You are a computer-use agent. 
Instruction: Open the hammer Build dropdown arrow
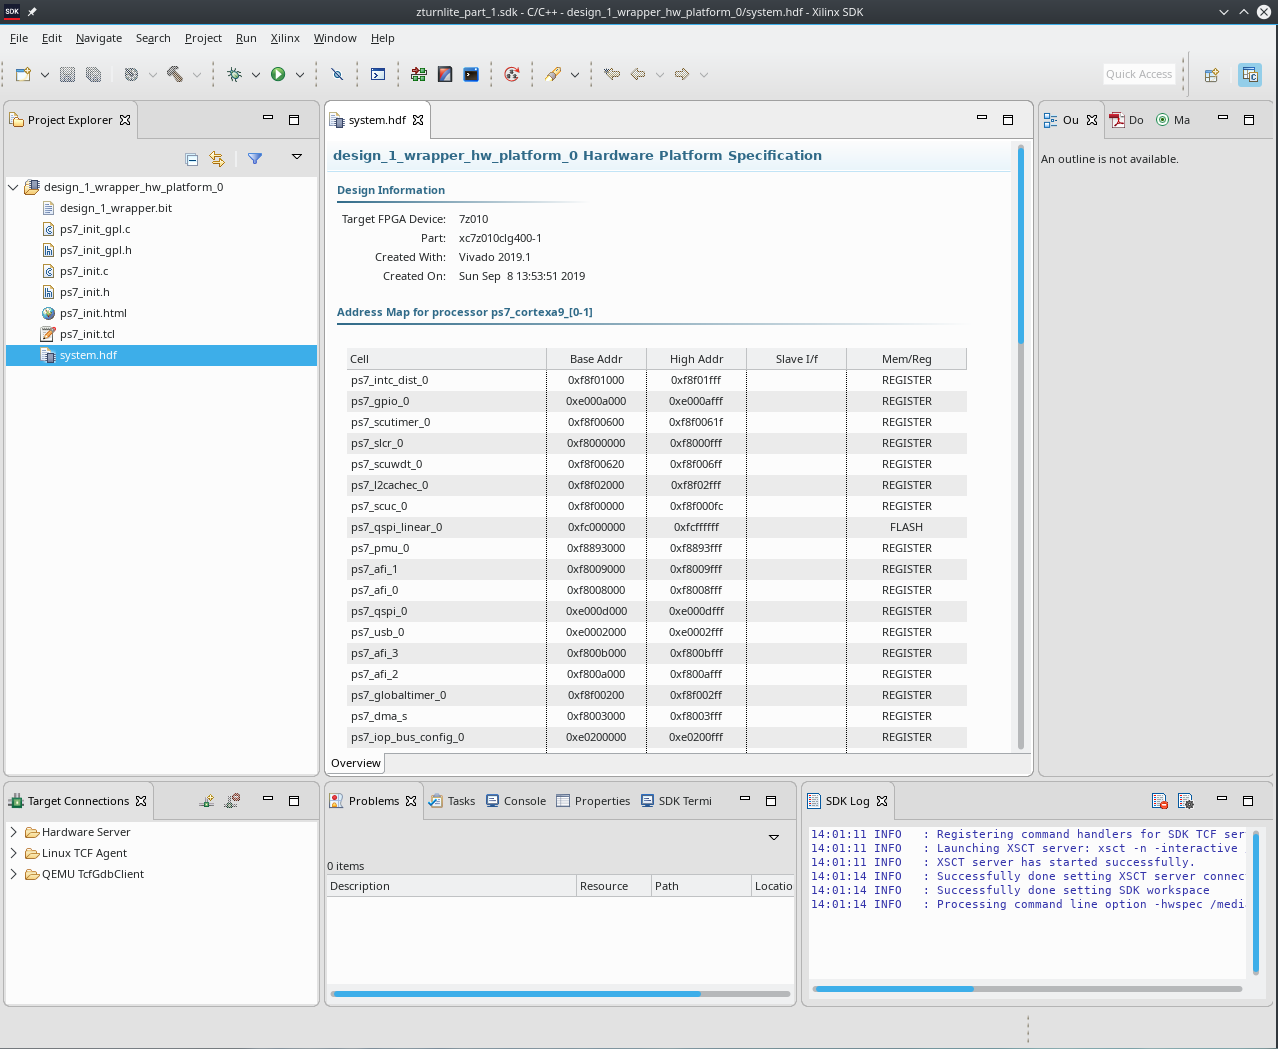[197, 75]
